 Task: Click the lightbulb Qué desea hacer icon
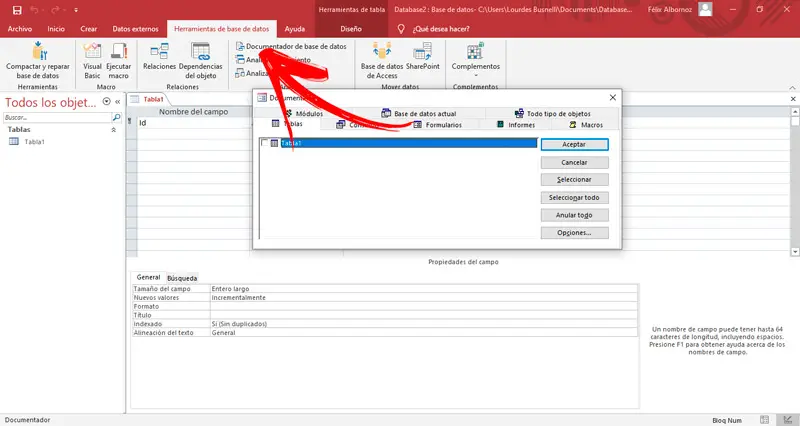pyautogui.click(x=402, y=29)
